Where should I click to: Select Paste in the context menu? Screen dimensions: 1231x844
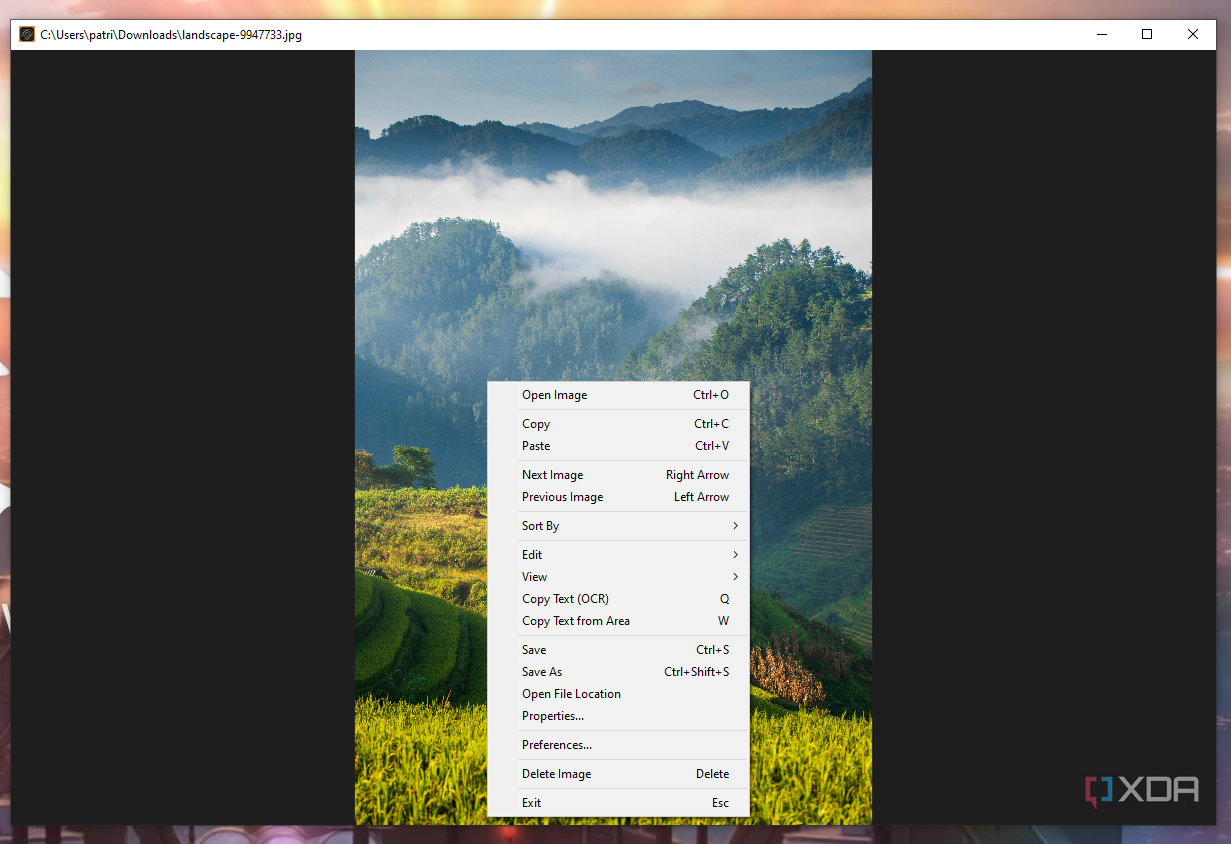tap(618, 446)
